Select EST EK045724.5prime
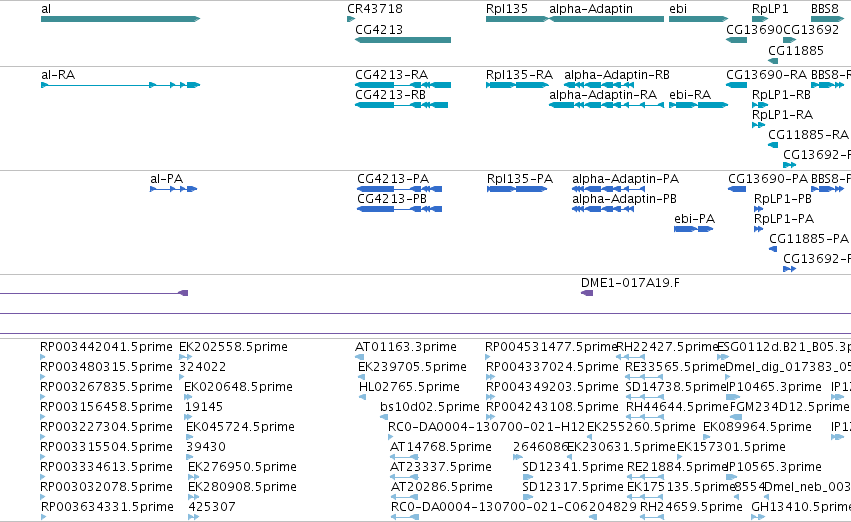Viewport: 851px width, 522px height. tap(240, 426)
